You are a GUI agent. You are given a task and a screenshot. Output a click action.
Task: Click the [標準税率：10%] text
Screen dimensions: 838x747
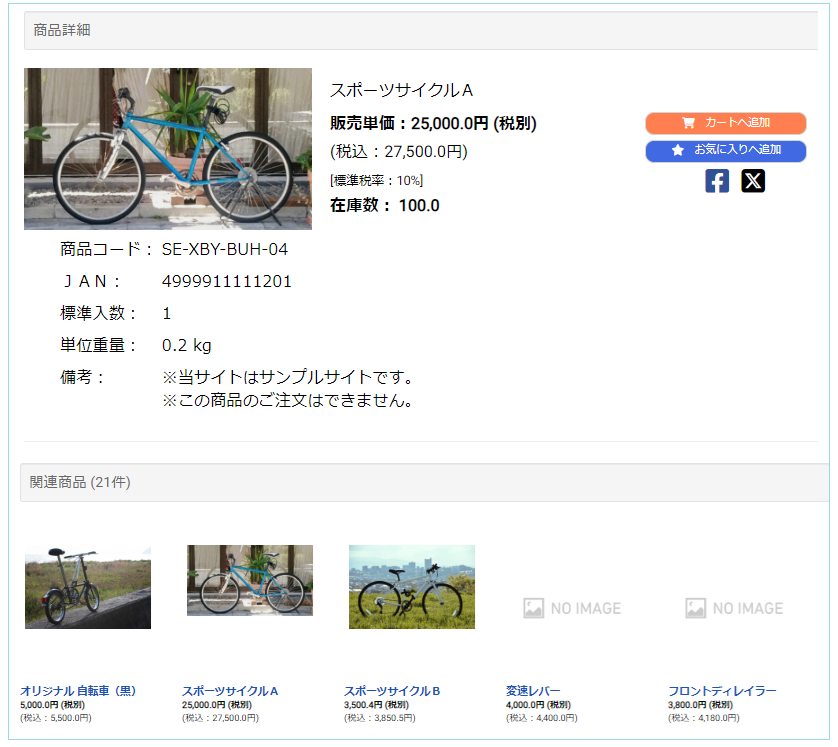point(376,181)
